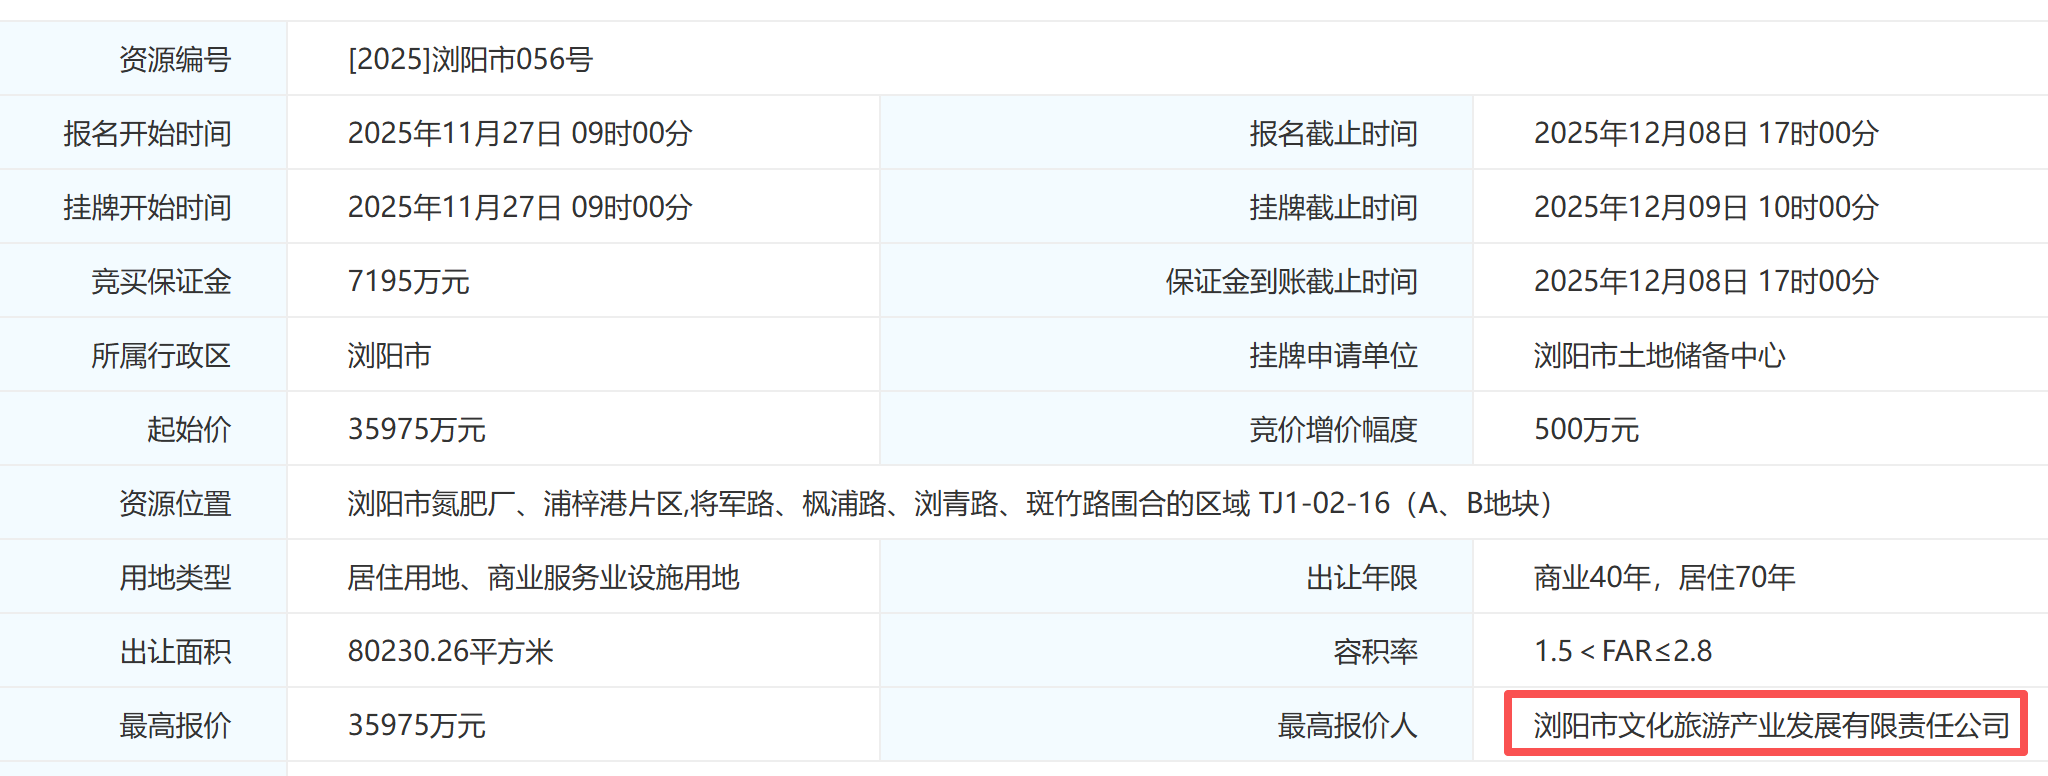Select the area value 80230.26平方米
Screen dimensions: 2048x776
450,652
